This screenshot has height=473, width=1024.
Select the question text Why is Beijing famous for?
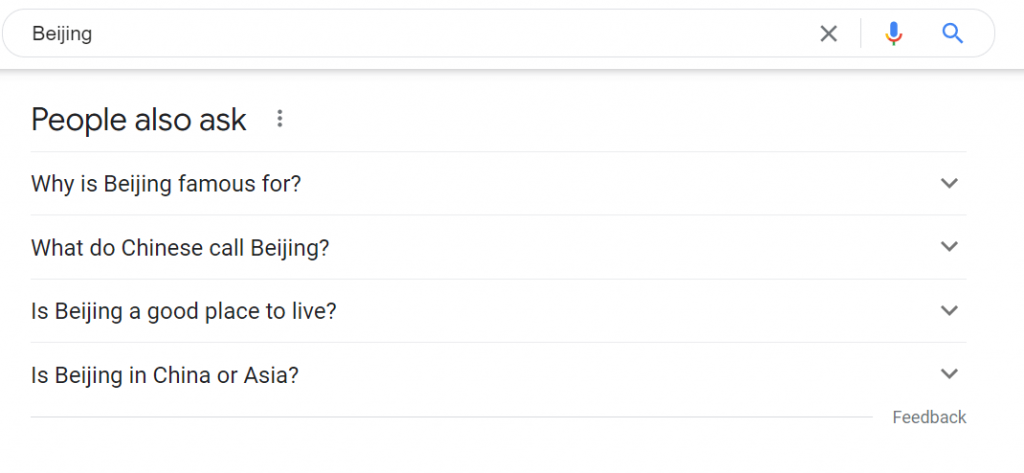(166, 184)
